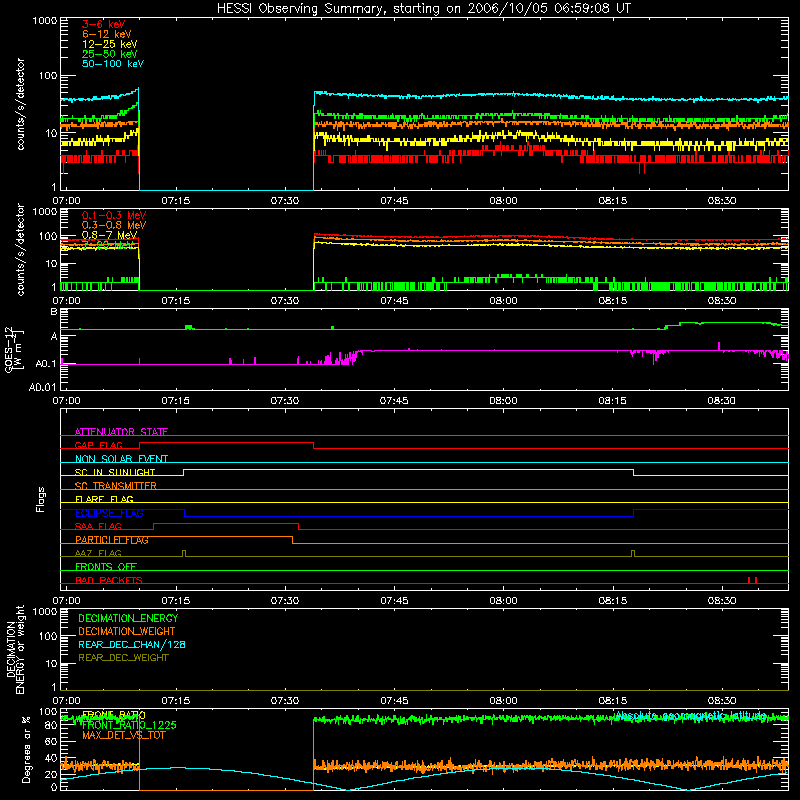
Task: Select the B level GOES axis tick
Action: coord(54,312)
